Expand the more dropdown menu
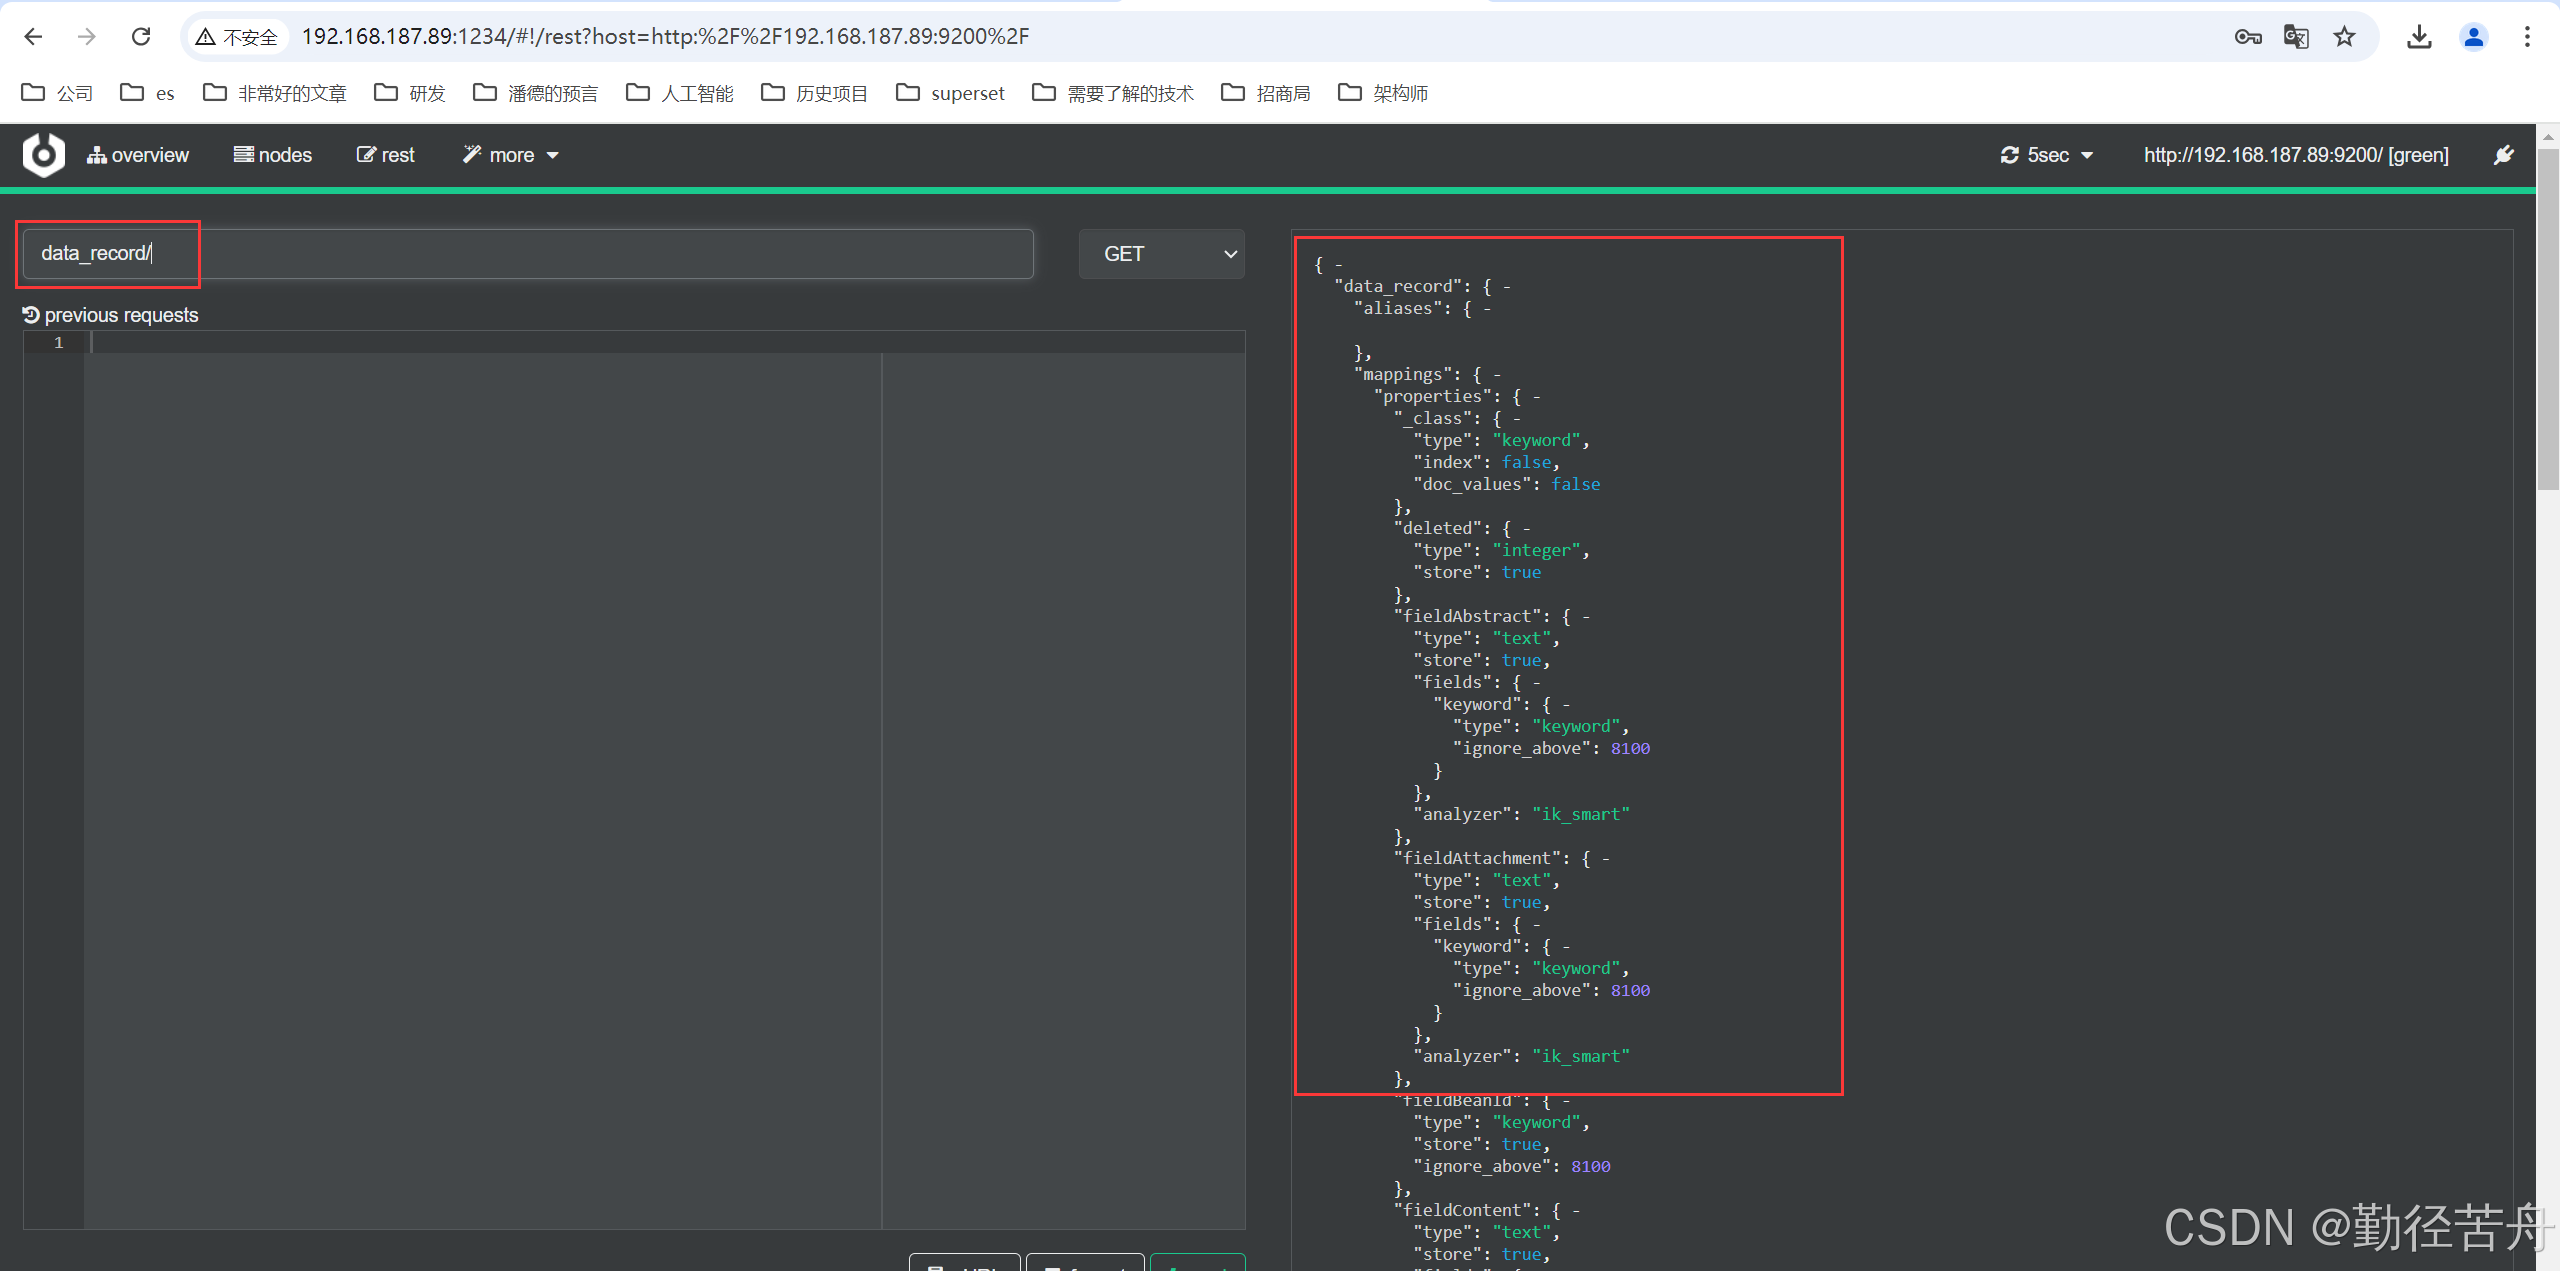This screenshot has height=1271, width=2560. (511, 155)
